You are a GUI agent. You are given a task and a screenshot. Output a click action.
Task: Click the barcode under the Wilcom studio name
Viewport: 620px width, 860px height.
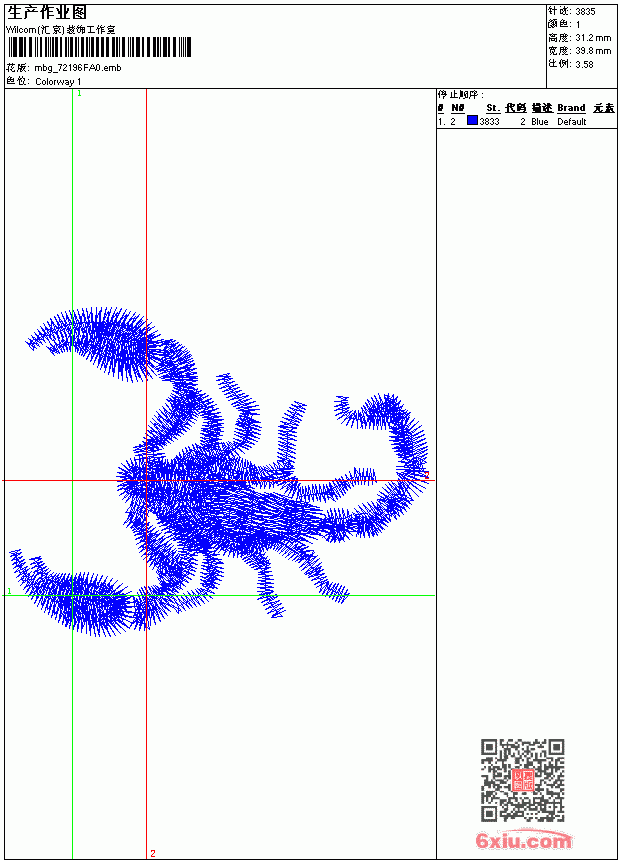point(99,47)
